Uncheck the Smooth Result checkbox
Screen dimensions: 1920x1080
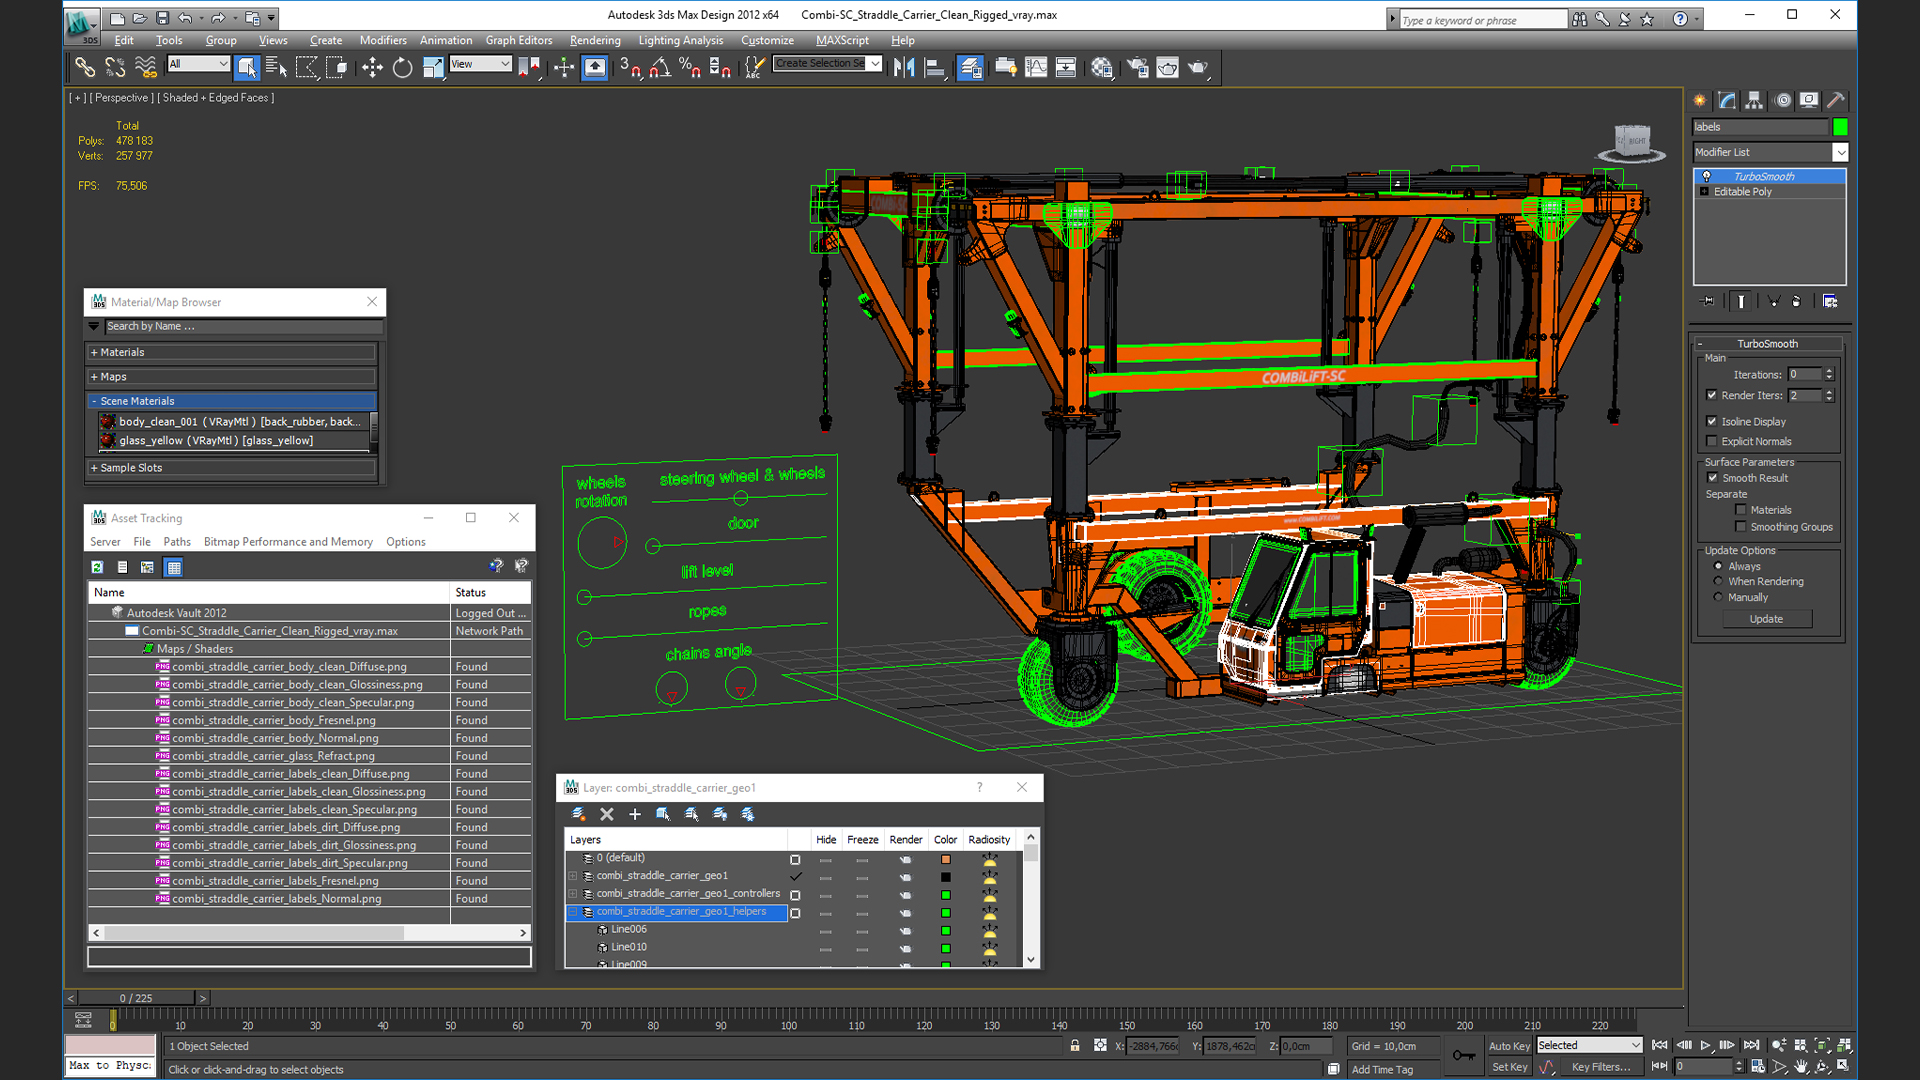coord(1712,478)
